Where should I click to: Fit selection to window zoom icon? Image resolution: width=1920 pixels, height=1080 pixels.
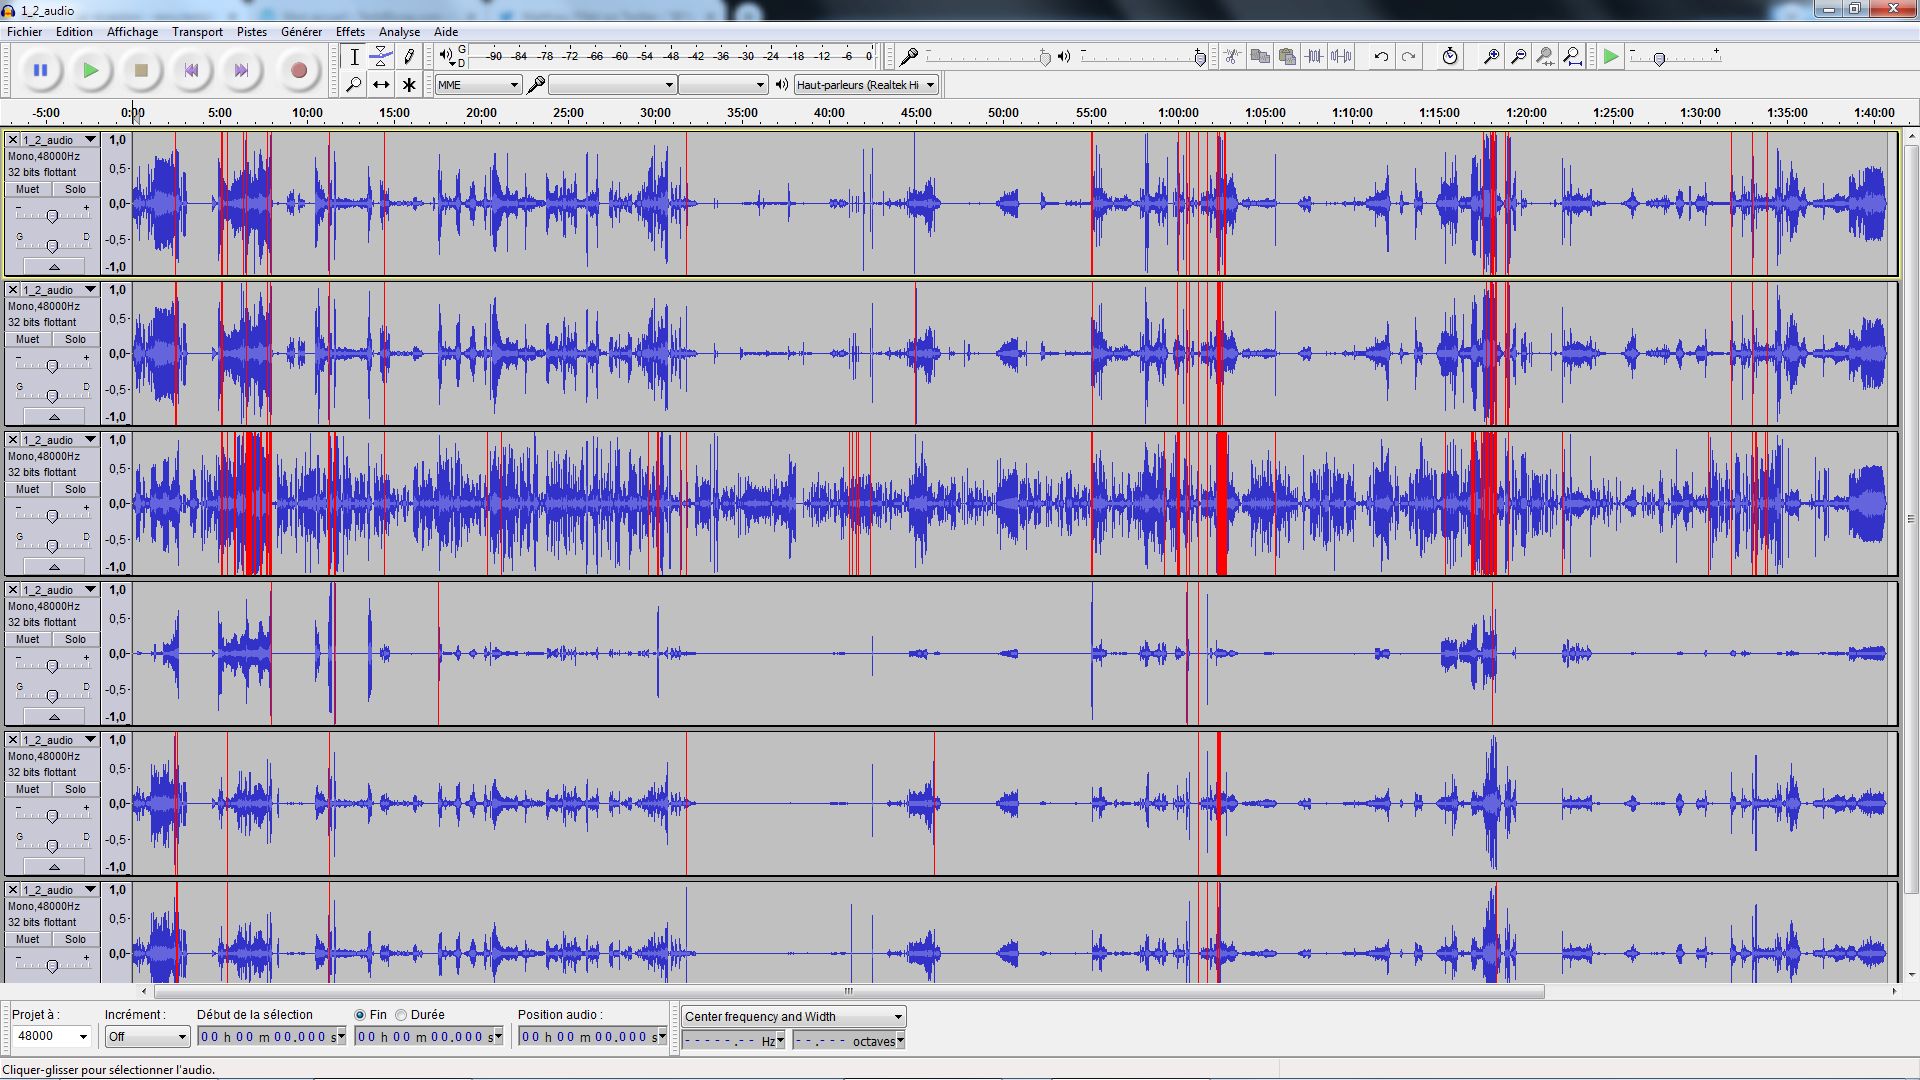click(1545, 57)
